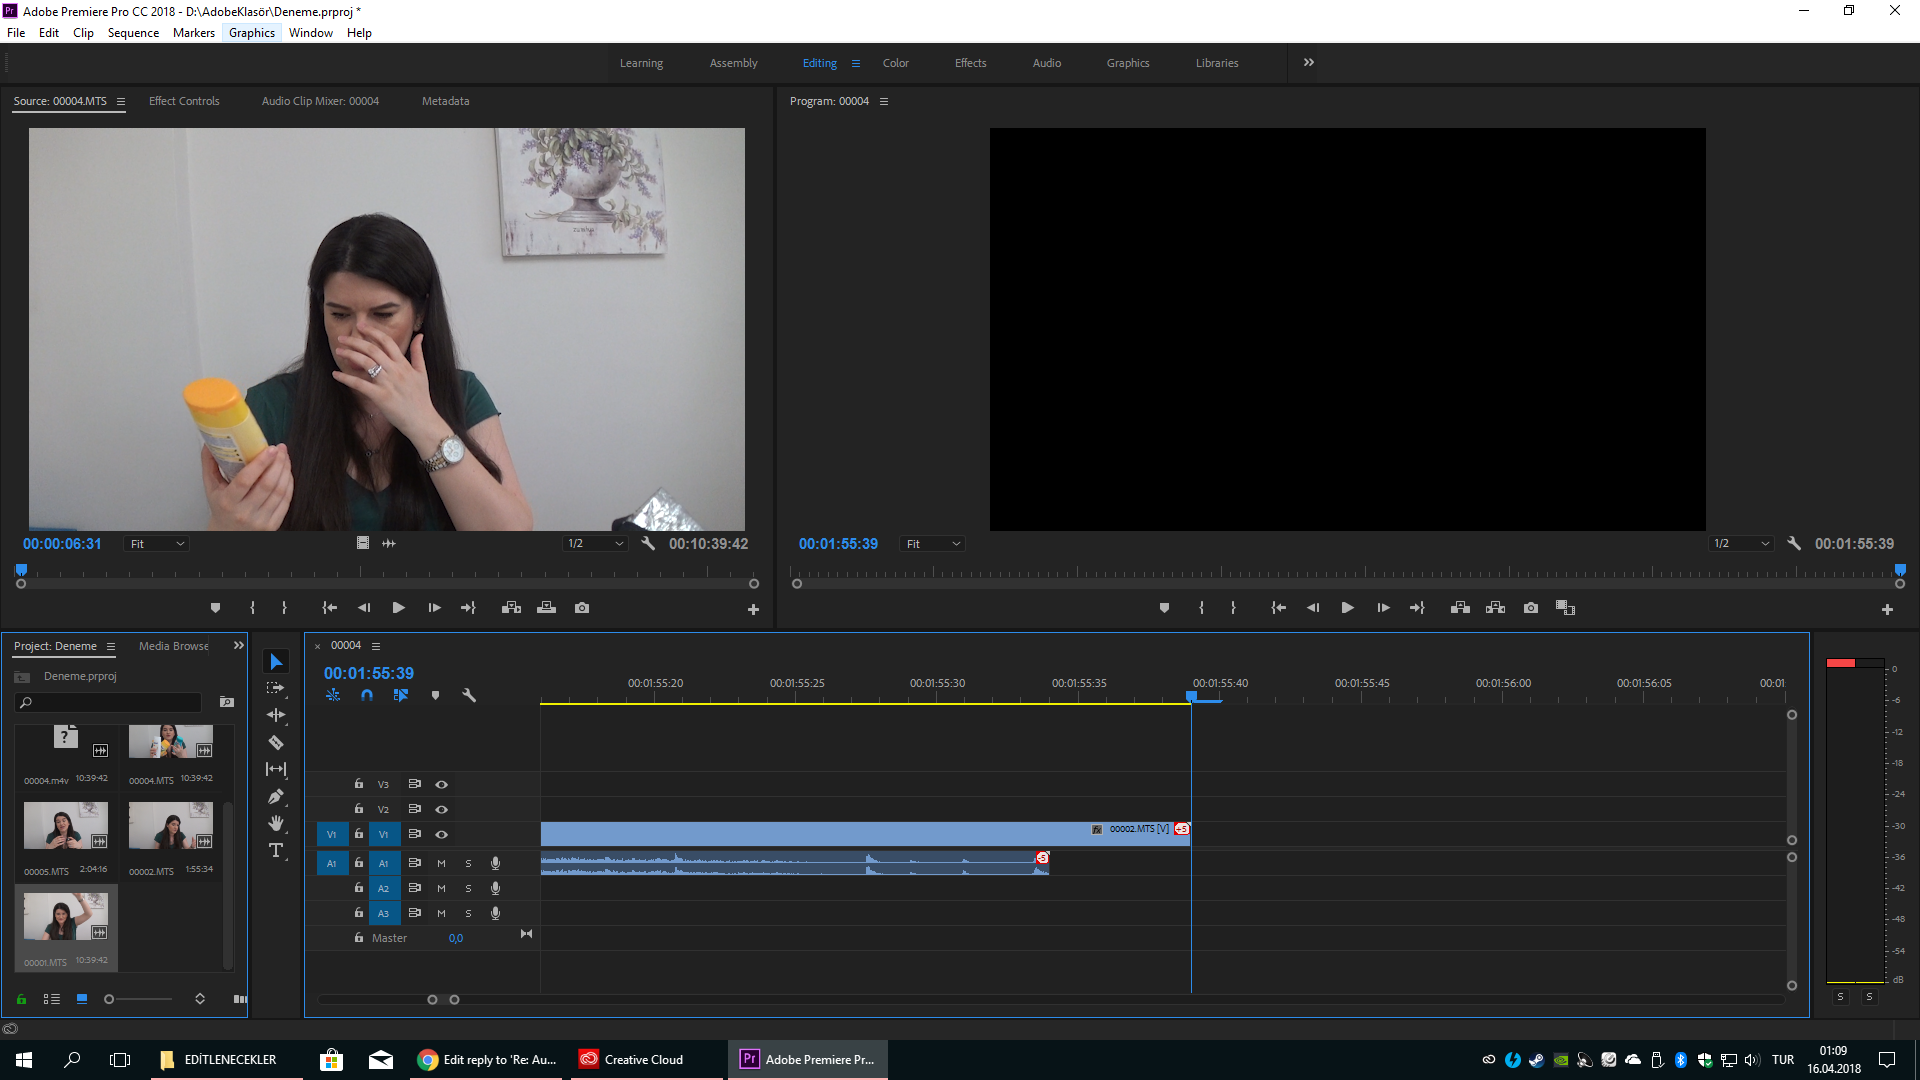Open Source monitor zoom Fit dropdown

tap(157, 544)
